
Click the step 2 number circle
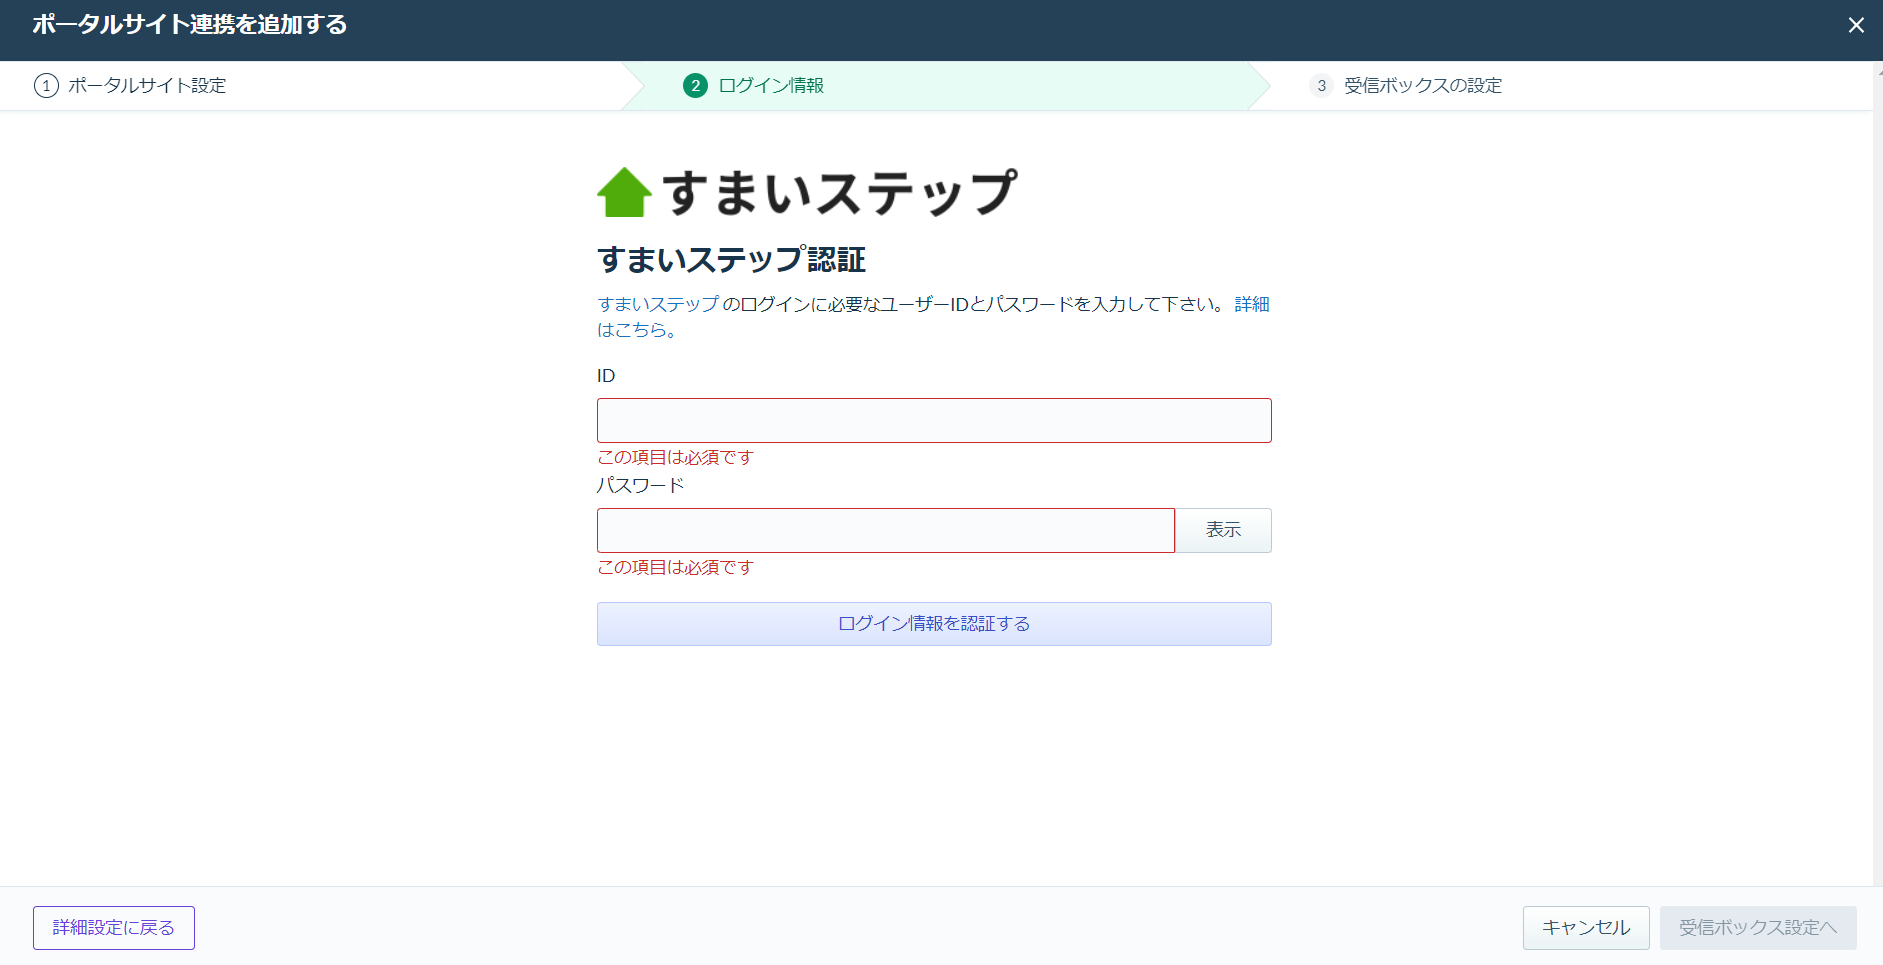click(x=695, y=86)
